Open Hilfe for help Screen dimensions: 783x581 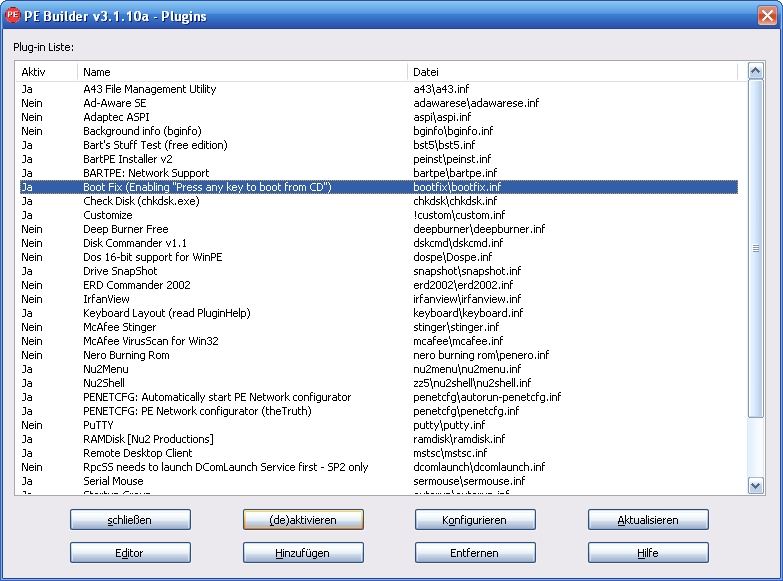(x=648, y=553)
